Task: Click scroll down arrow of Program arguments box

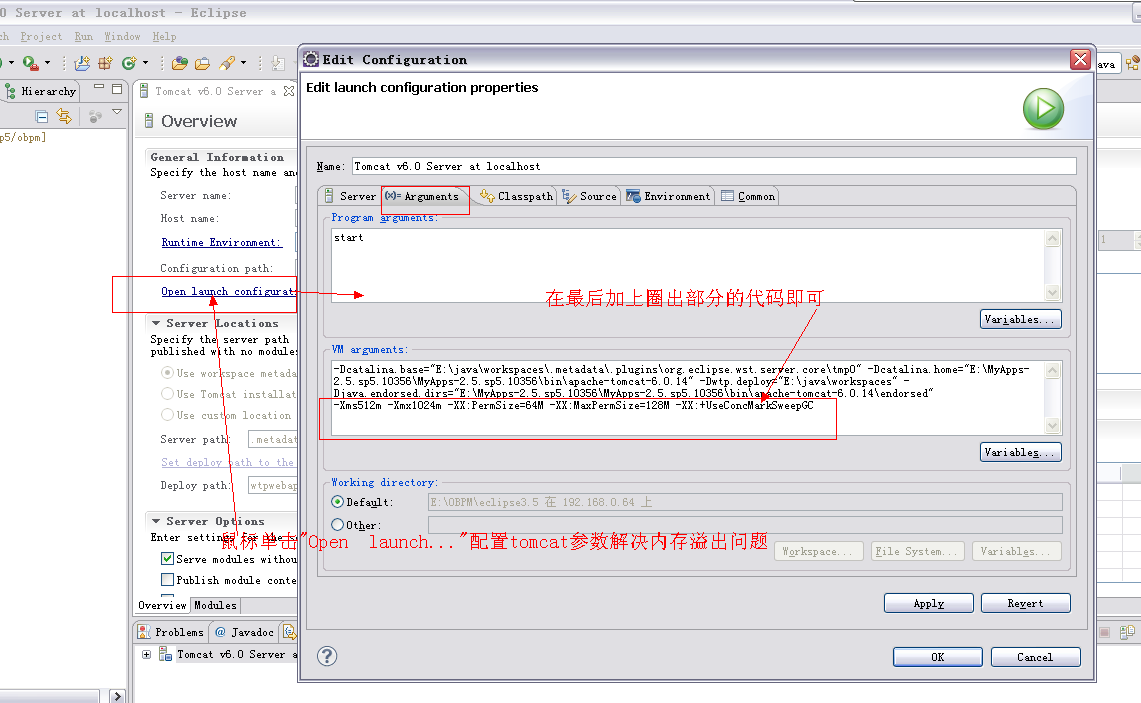Action: pos(1052,293)
